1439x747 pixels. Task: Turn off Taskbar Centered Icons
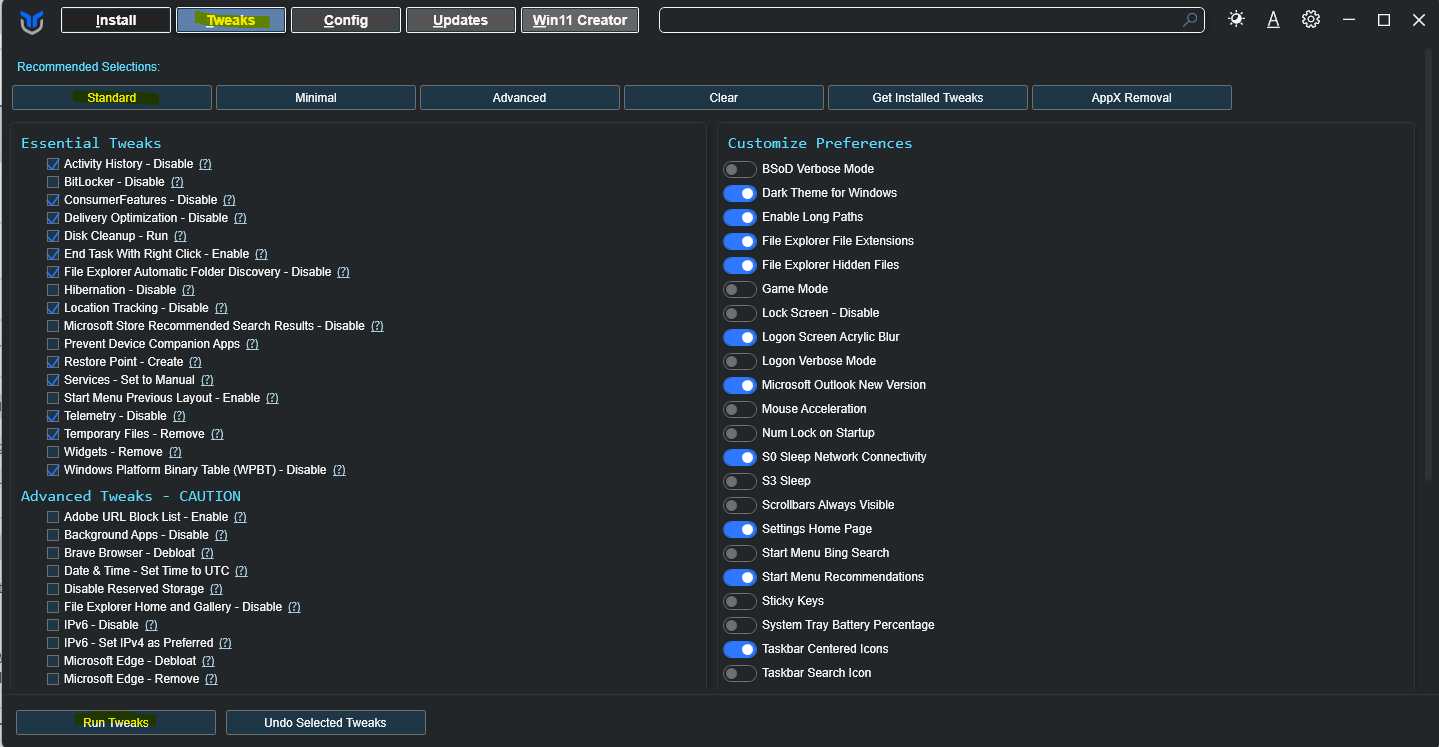[740, 649]
